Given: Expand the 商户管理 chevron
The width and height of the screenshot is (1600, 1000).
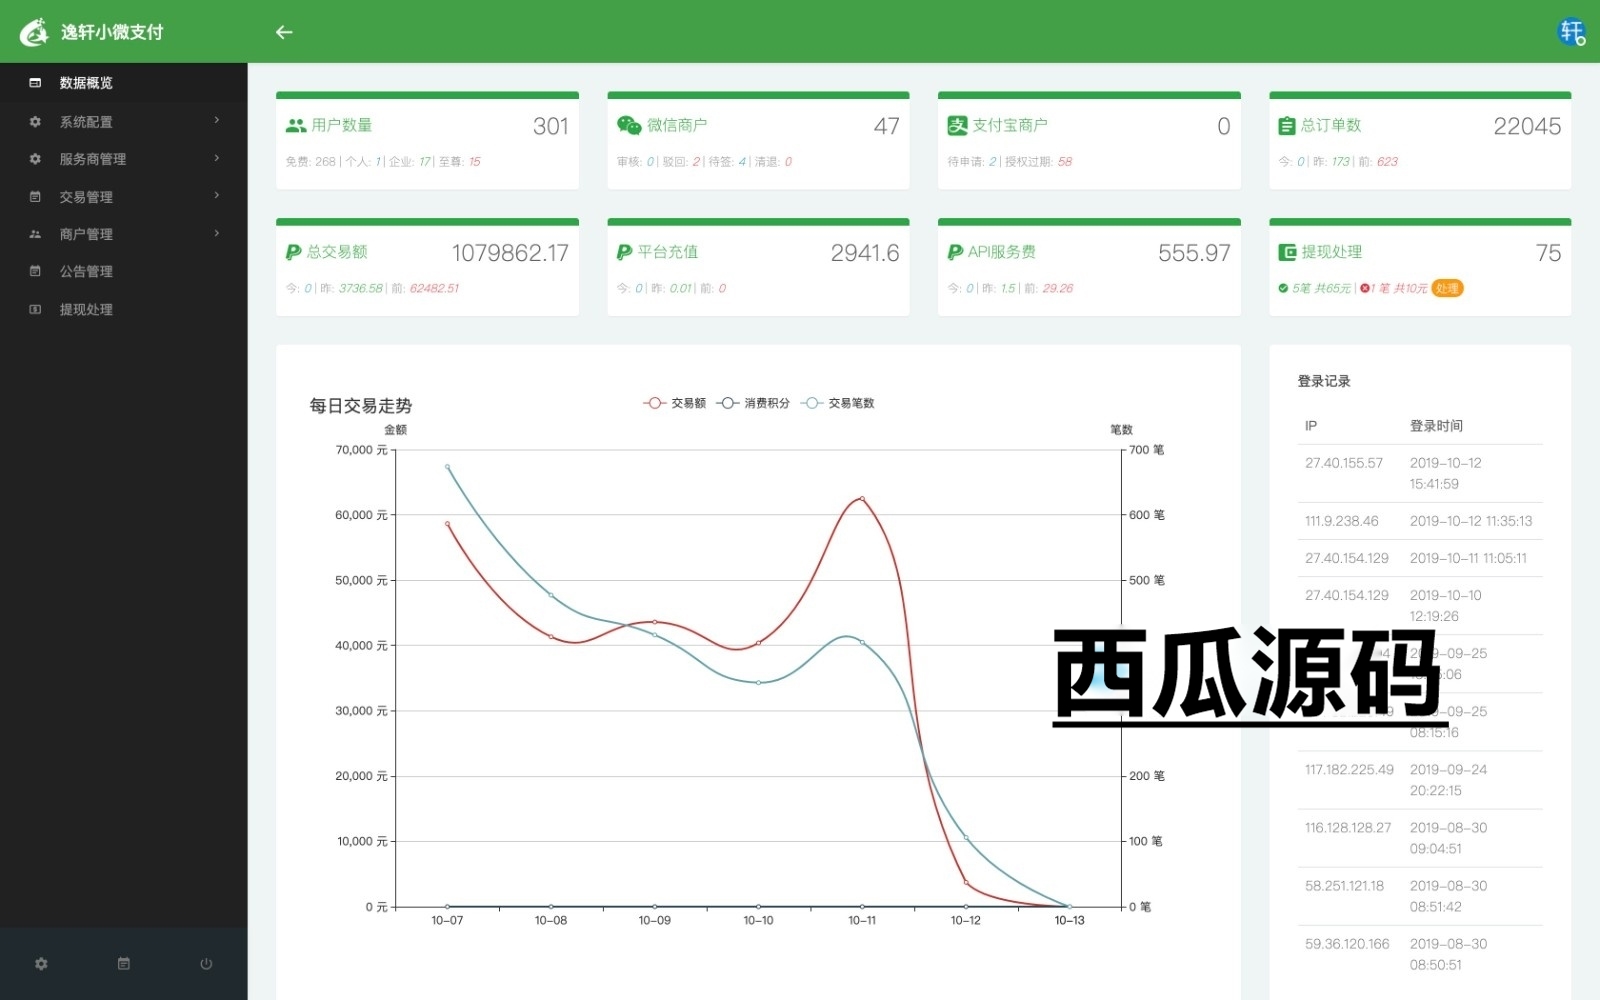Looking at the screenshot, I should click(x=217, y=233).
